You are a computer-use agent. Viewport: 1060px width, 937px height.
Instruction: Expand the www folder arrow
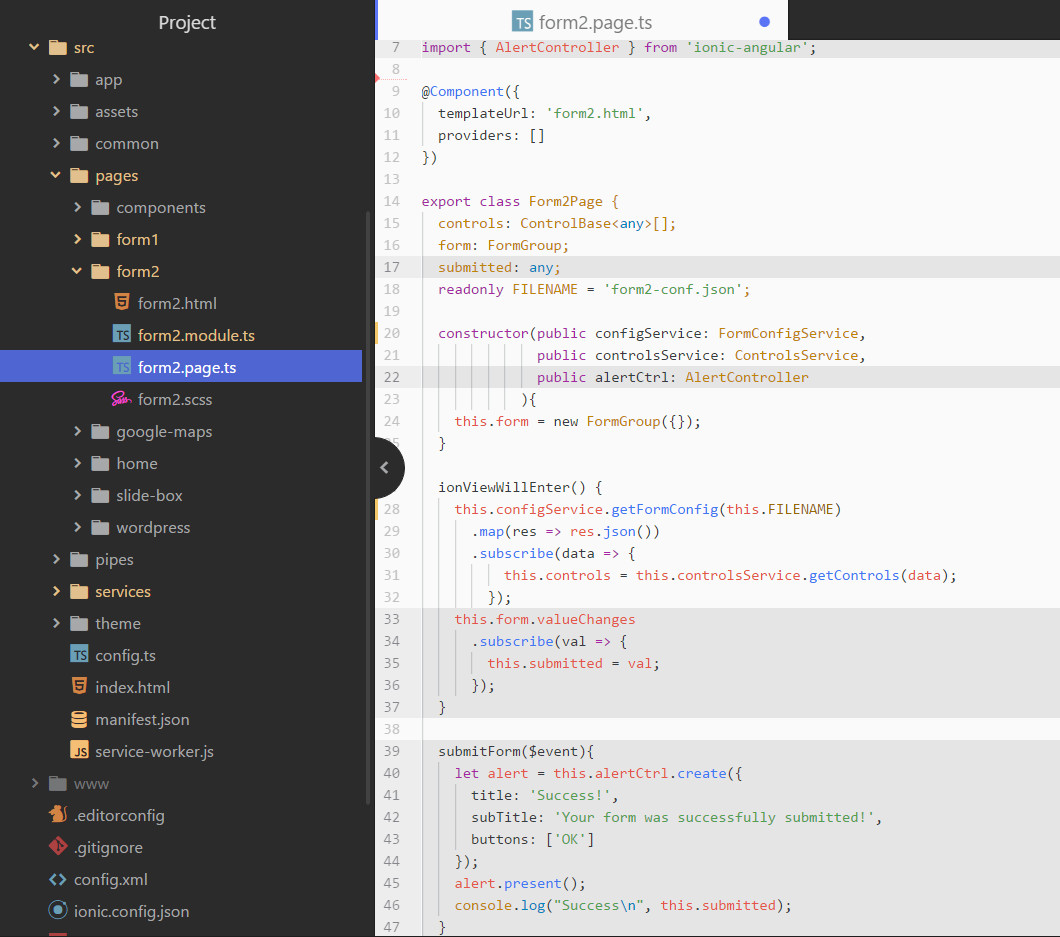(35, 783)
